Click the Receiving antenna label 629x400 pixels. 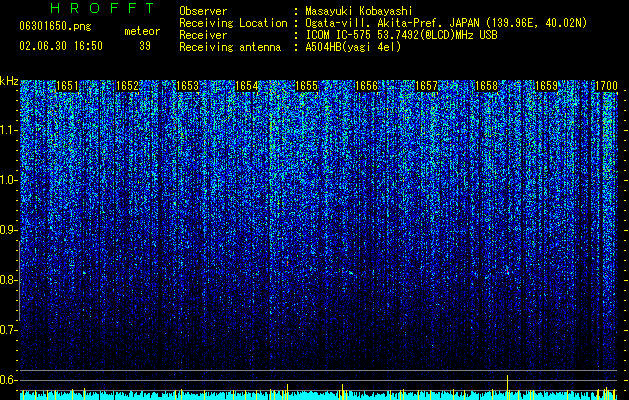(x=230, y=47)
